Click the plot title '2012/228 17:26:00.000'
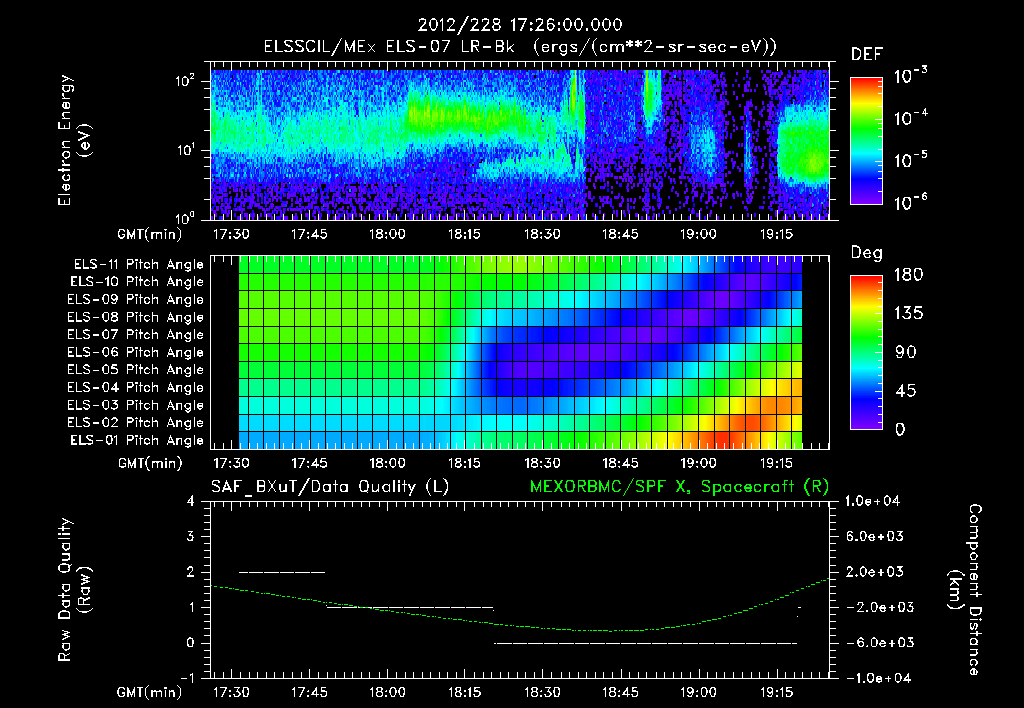1024x708 pixels. (x=520, y=25)
